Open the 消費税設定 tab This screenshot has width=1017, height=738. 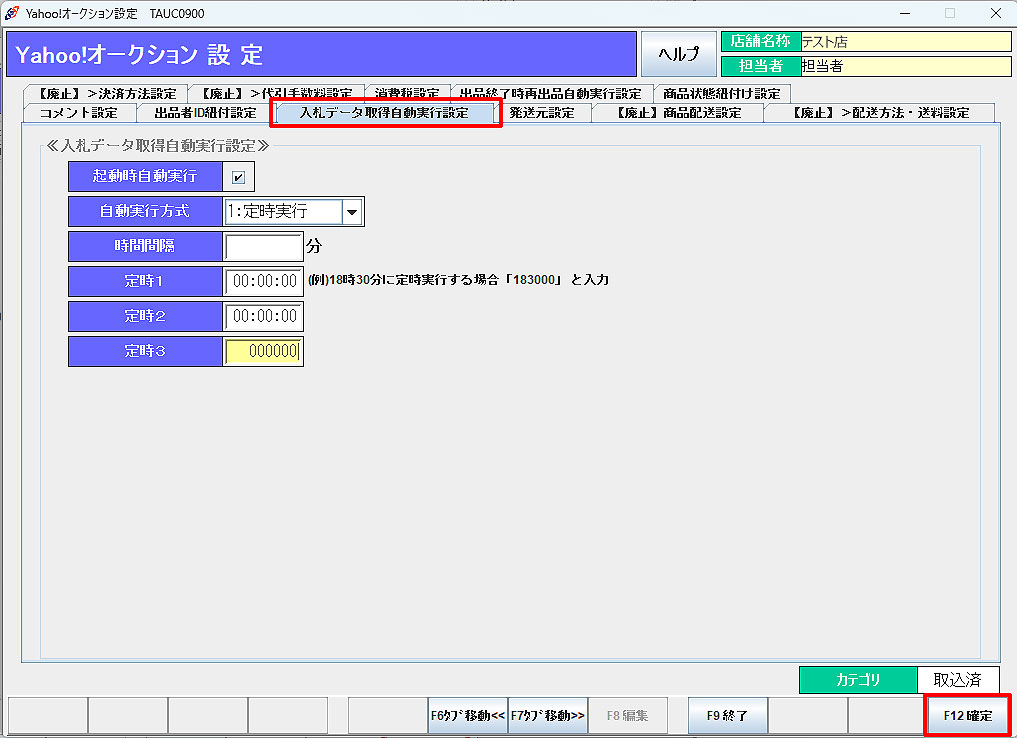pos(406,94)
